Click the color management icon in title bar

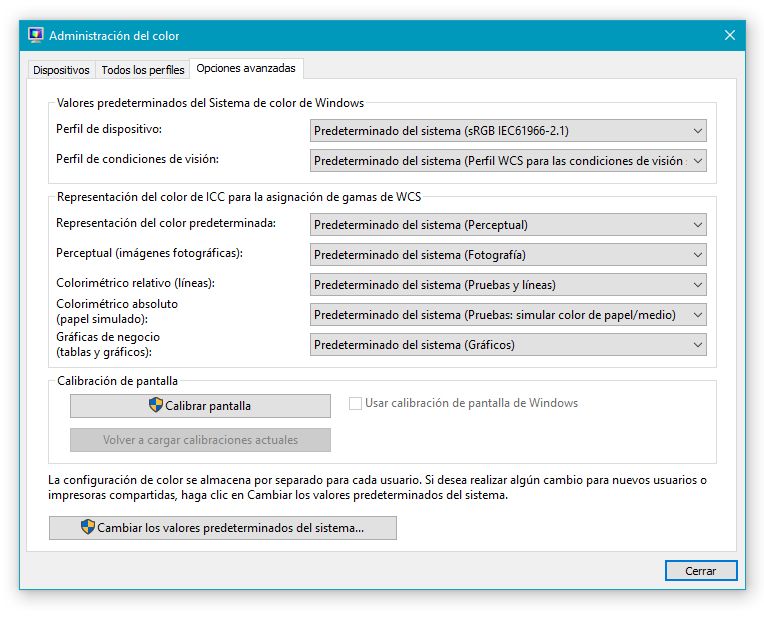(x=36, y=35)
